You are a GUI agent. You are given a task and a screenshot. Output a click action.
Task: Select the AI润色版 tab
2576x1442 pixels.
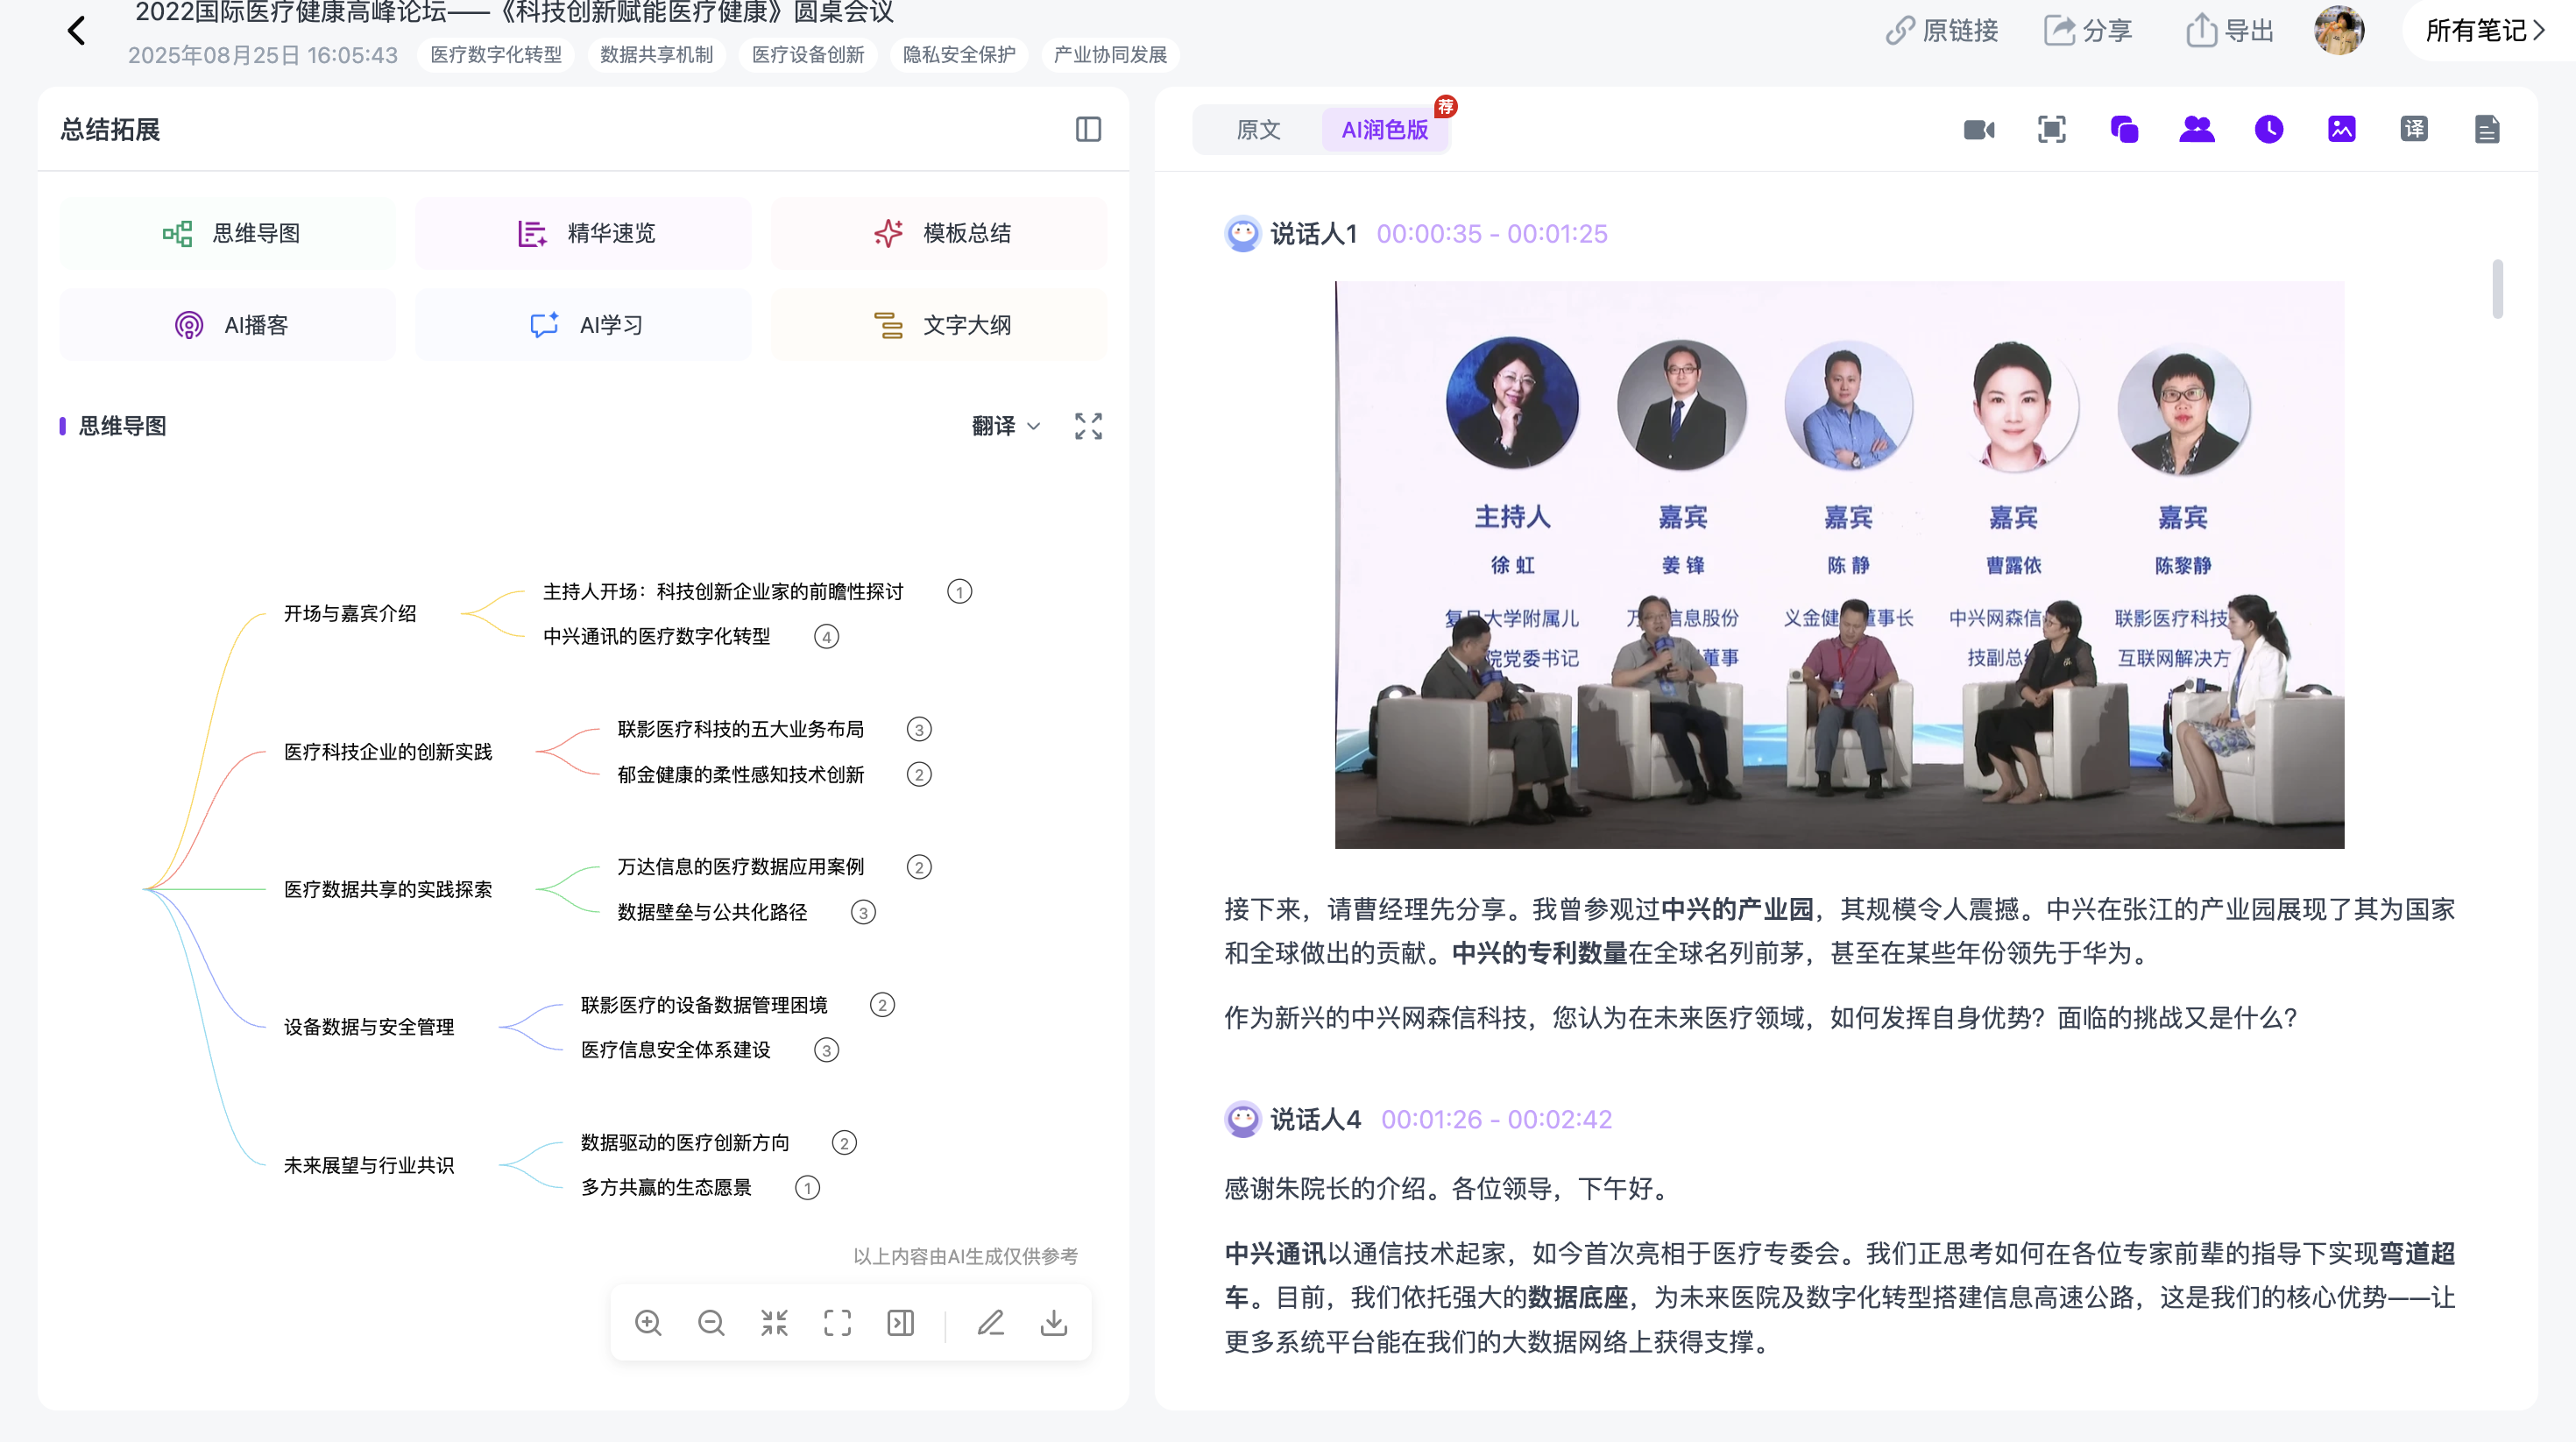point(1385,130)
